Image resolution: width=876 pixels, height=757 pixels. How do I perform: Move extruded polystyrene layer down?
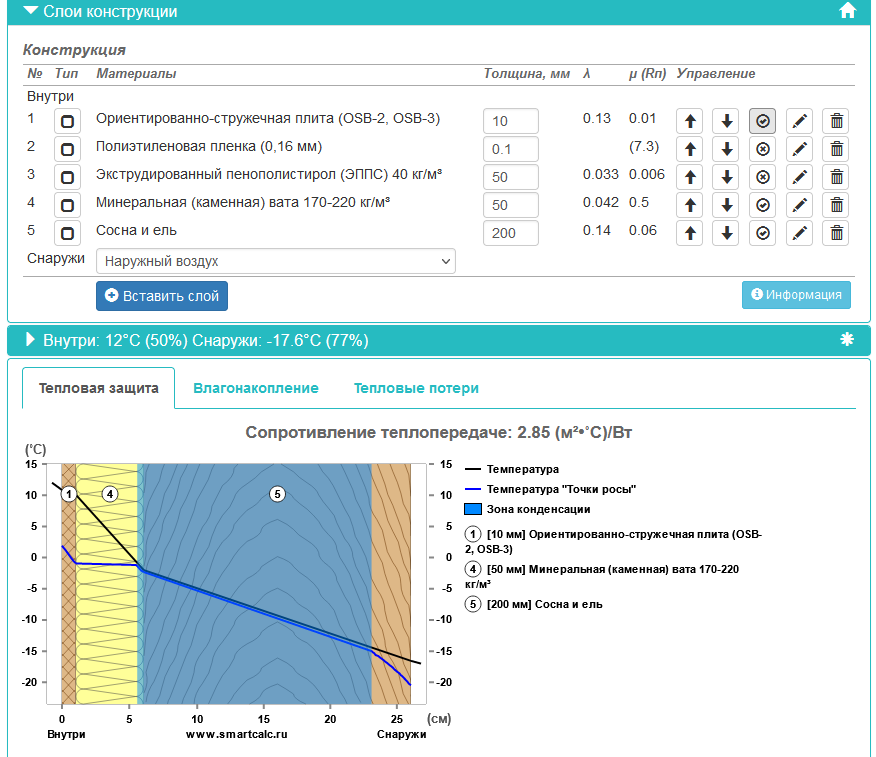tap(726, 177)
